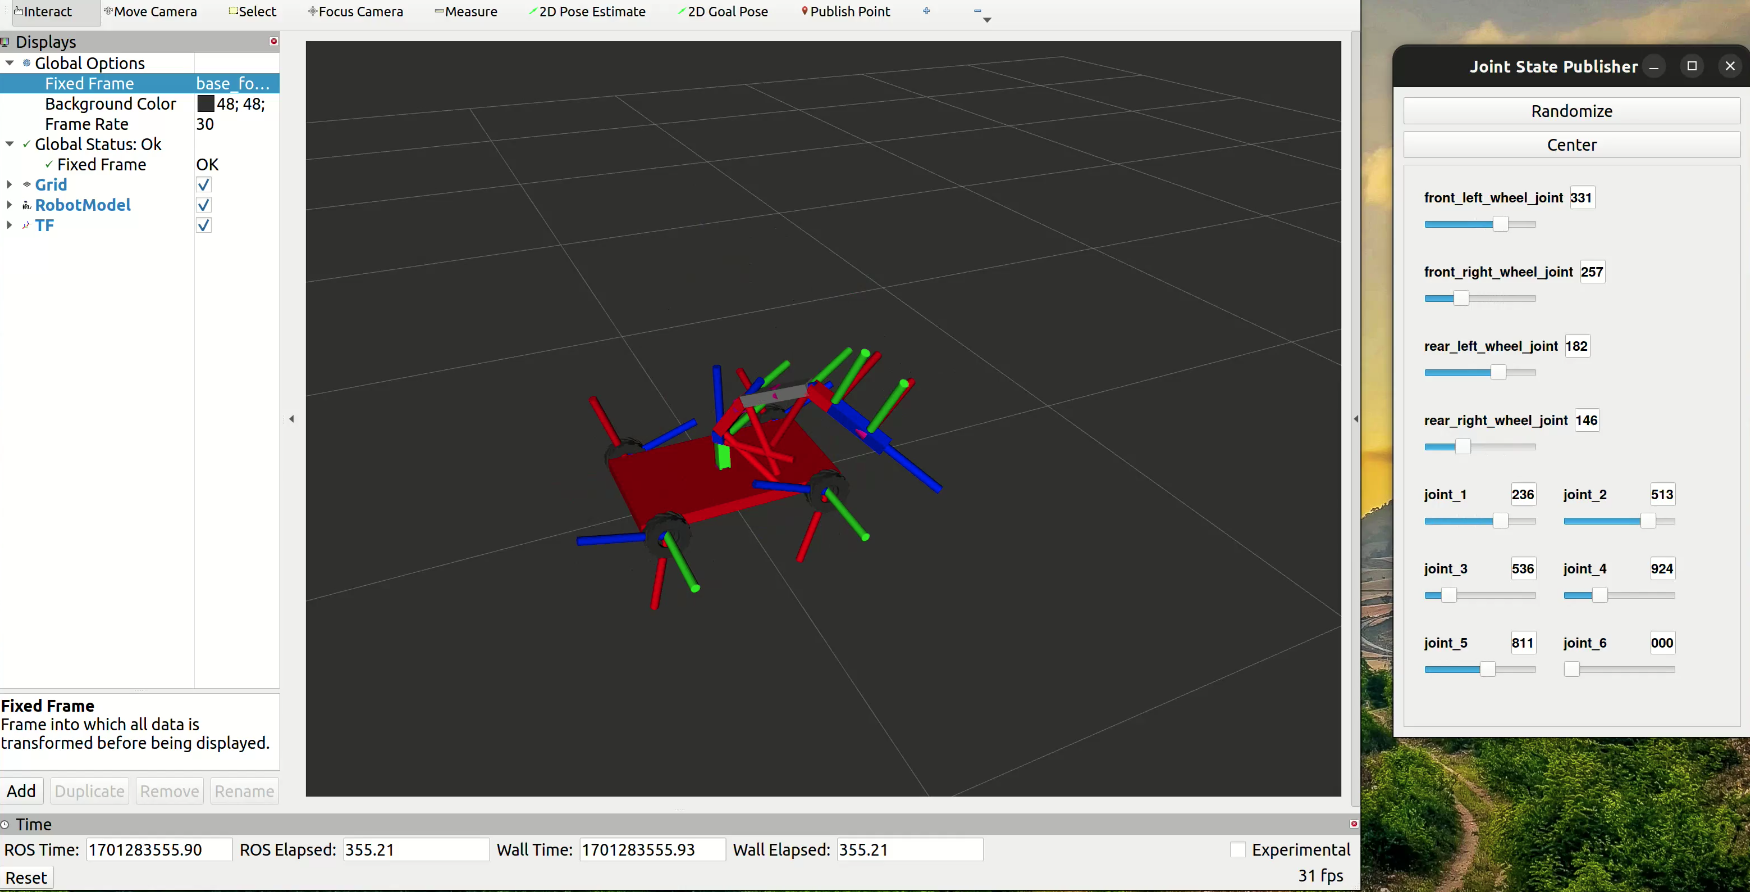Screen dimensions: 1750x892
Task: Click the front_right_wheel_joint slider handle
Action: tap(1461, 299)
